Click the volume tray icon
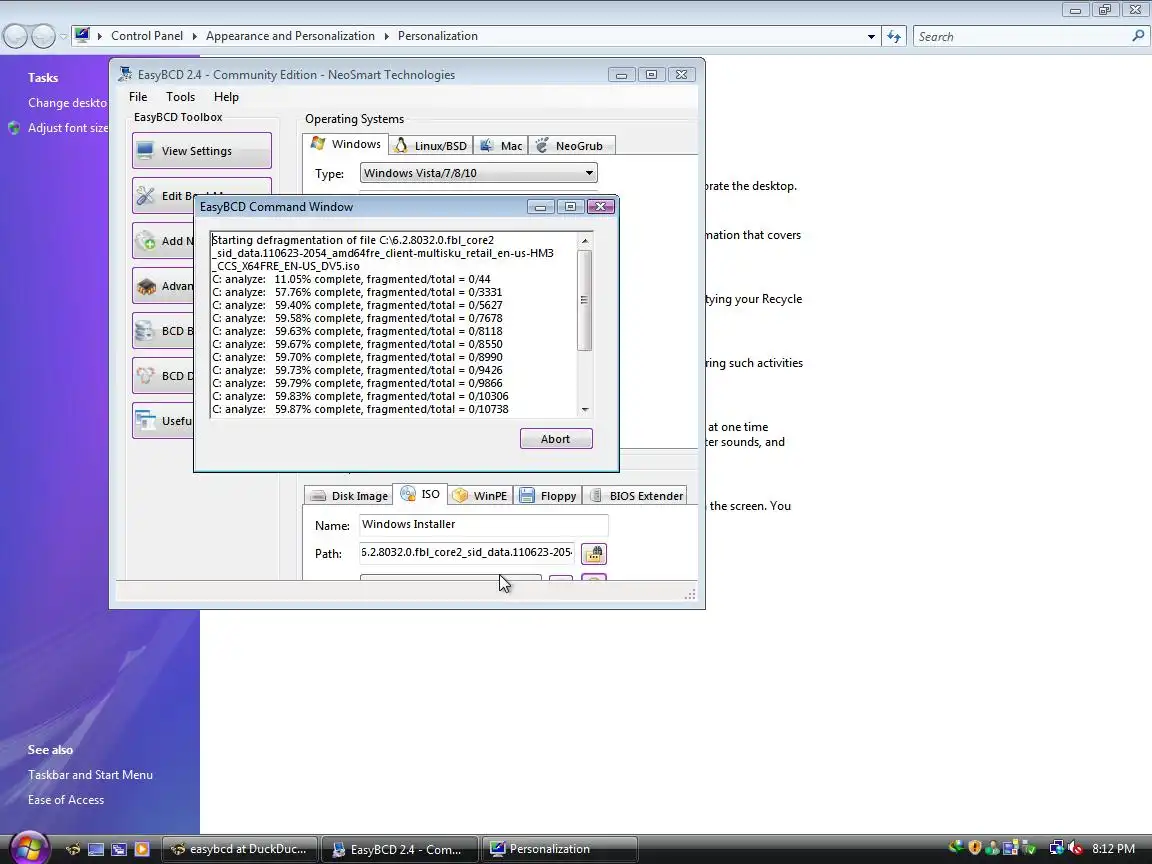This screenshot has width=1152, height=864. pos(1076,848)
